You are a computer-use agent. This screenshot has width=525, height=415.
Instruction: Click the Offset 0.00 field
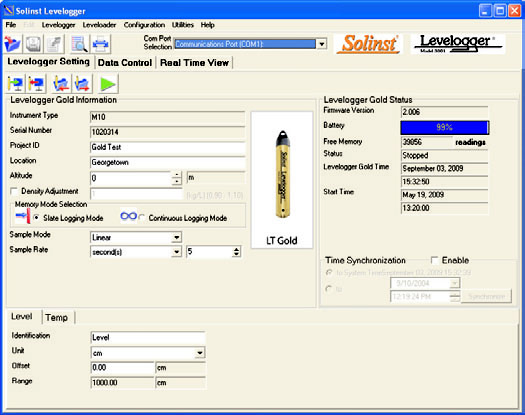pos(122,367)
